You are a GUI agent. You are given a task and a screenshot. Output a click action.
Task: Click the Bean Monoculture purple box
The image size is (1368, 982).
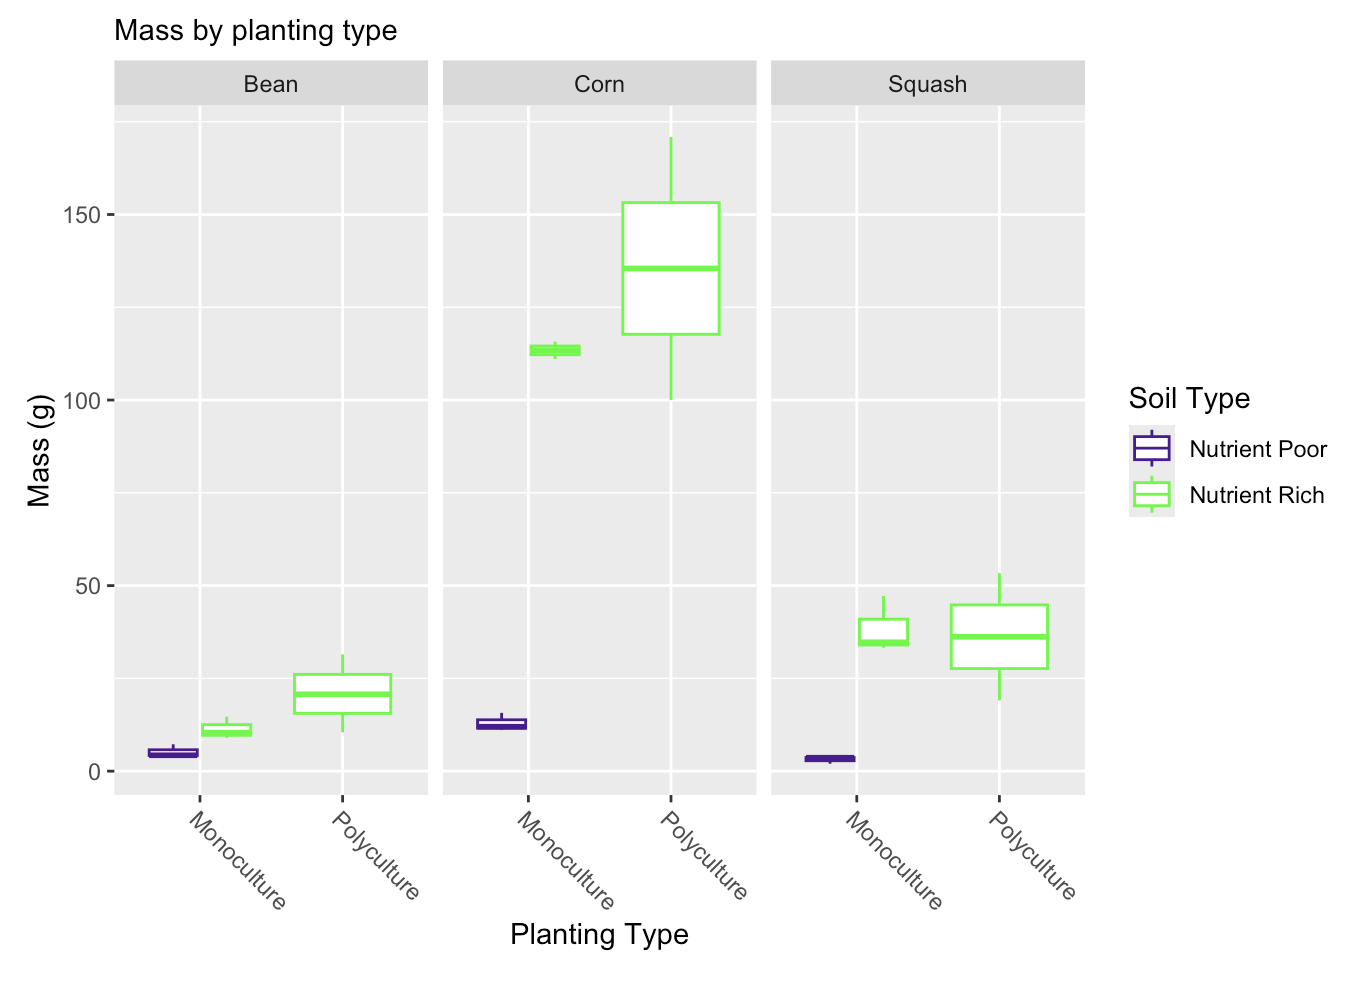click(x=173, y=752)
